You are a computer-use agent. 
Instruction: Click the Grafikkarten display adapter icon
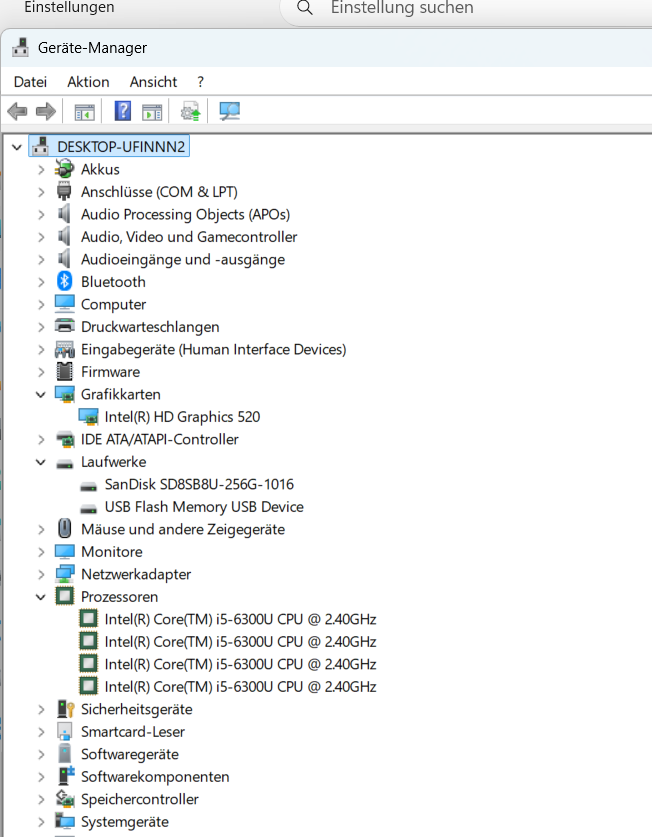pyautogui.click(x=65, y=394)
